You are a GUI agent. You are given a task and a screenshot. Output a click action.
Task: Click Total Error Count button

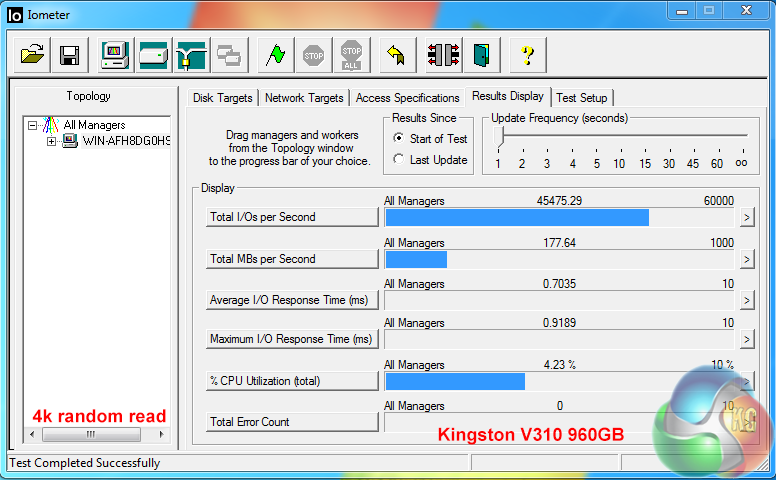click(x=292, y=422)
